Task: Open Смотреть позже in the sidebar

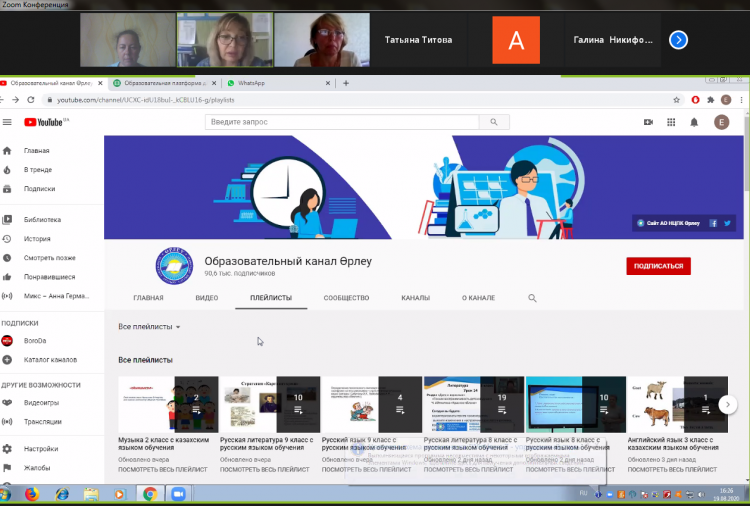Action: click(52, 258)
